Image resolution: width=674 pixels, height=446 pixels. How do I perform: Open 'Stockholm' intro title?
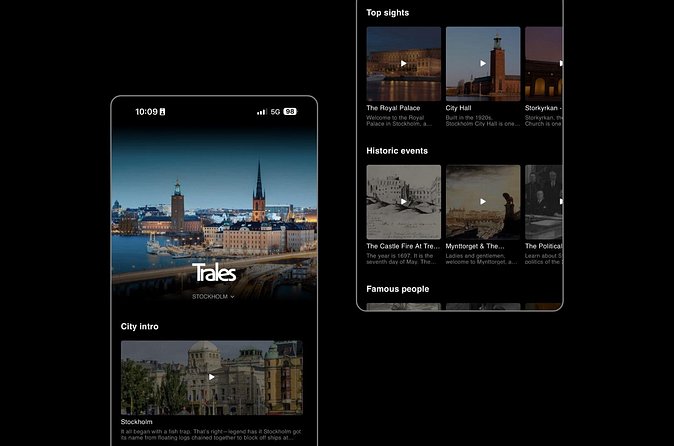(x=136, y=422)
